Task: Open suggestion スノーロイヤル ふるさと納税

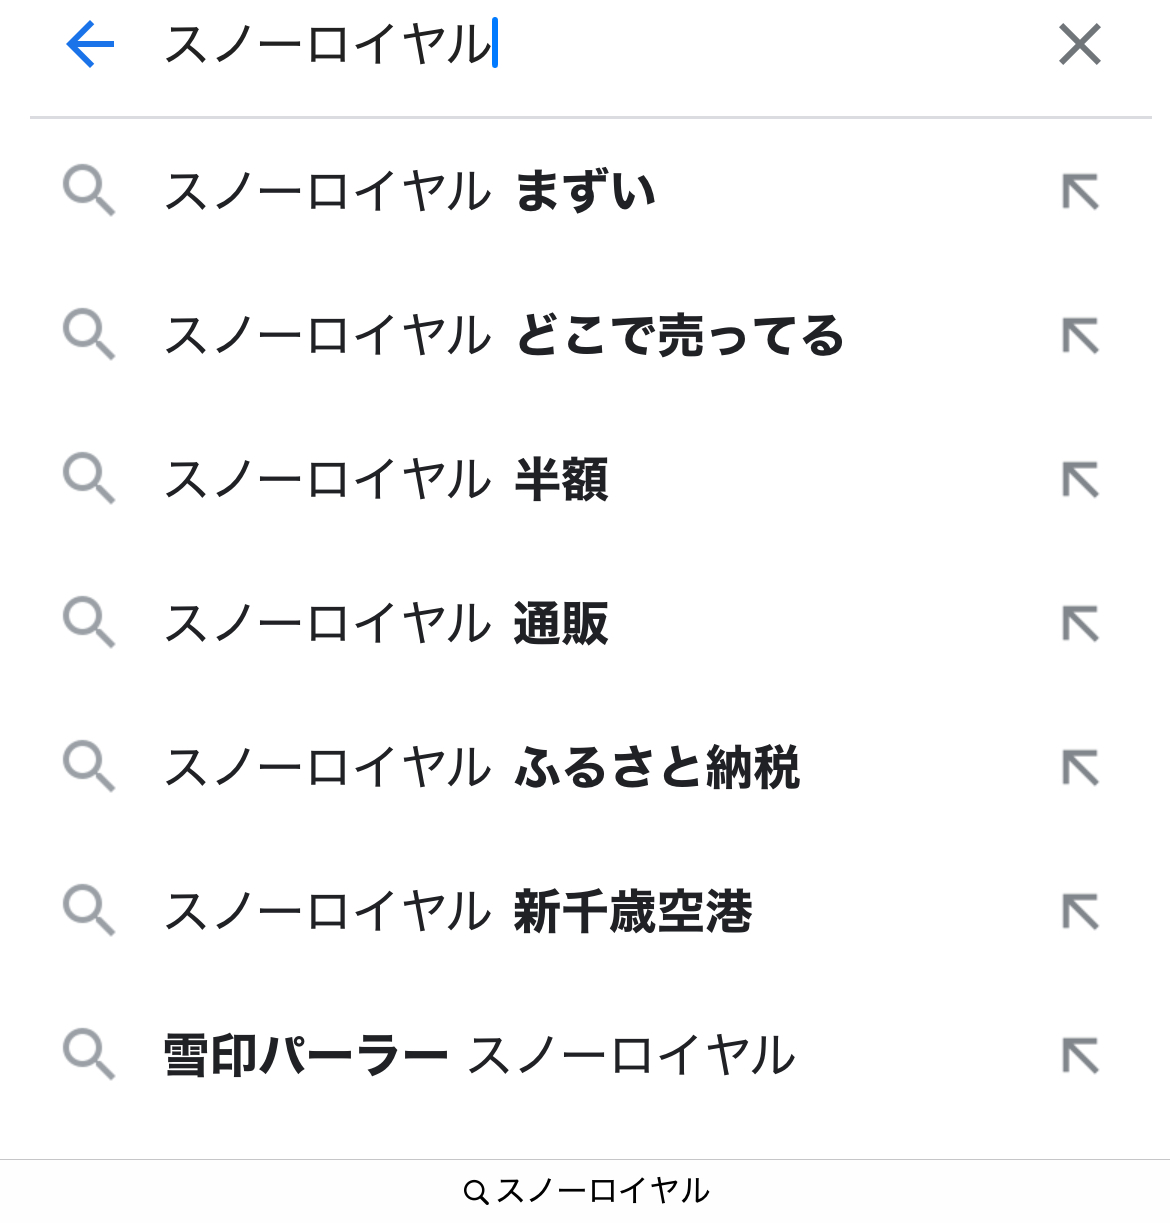Action: pos(482,767)
